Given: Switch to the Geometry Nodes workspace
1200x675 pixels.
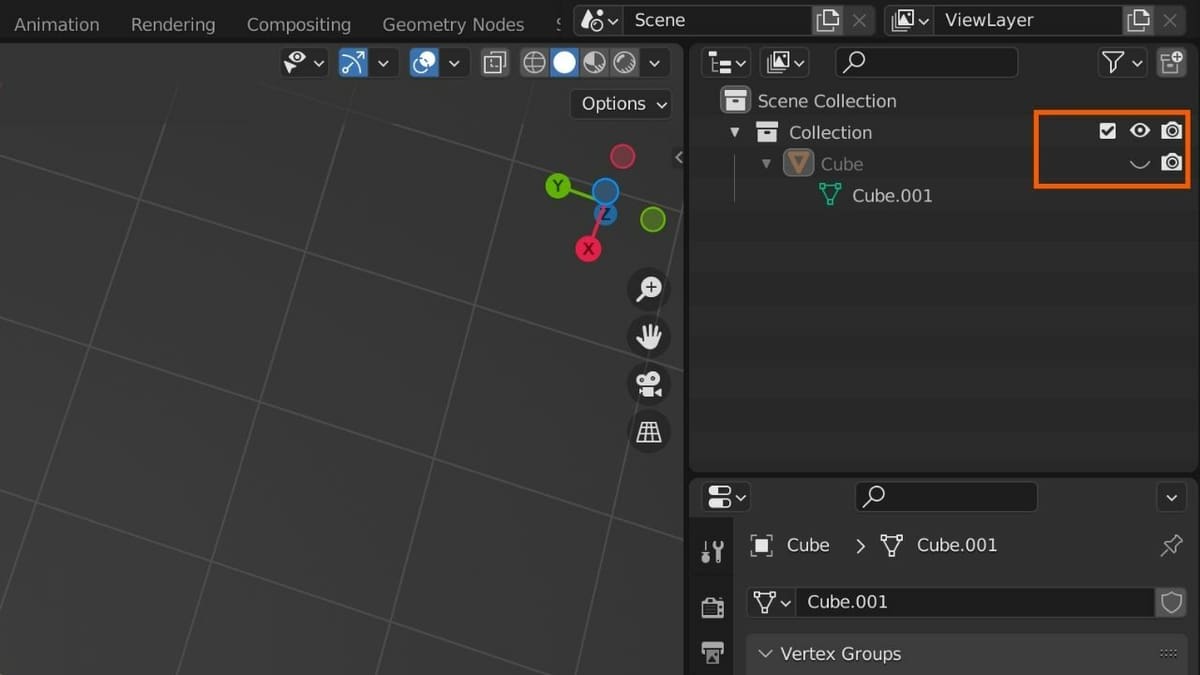Looking at the screenshot, I should pyautogui.click(x=453, y=24).
